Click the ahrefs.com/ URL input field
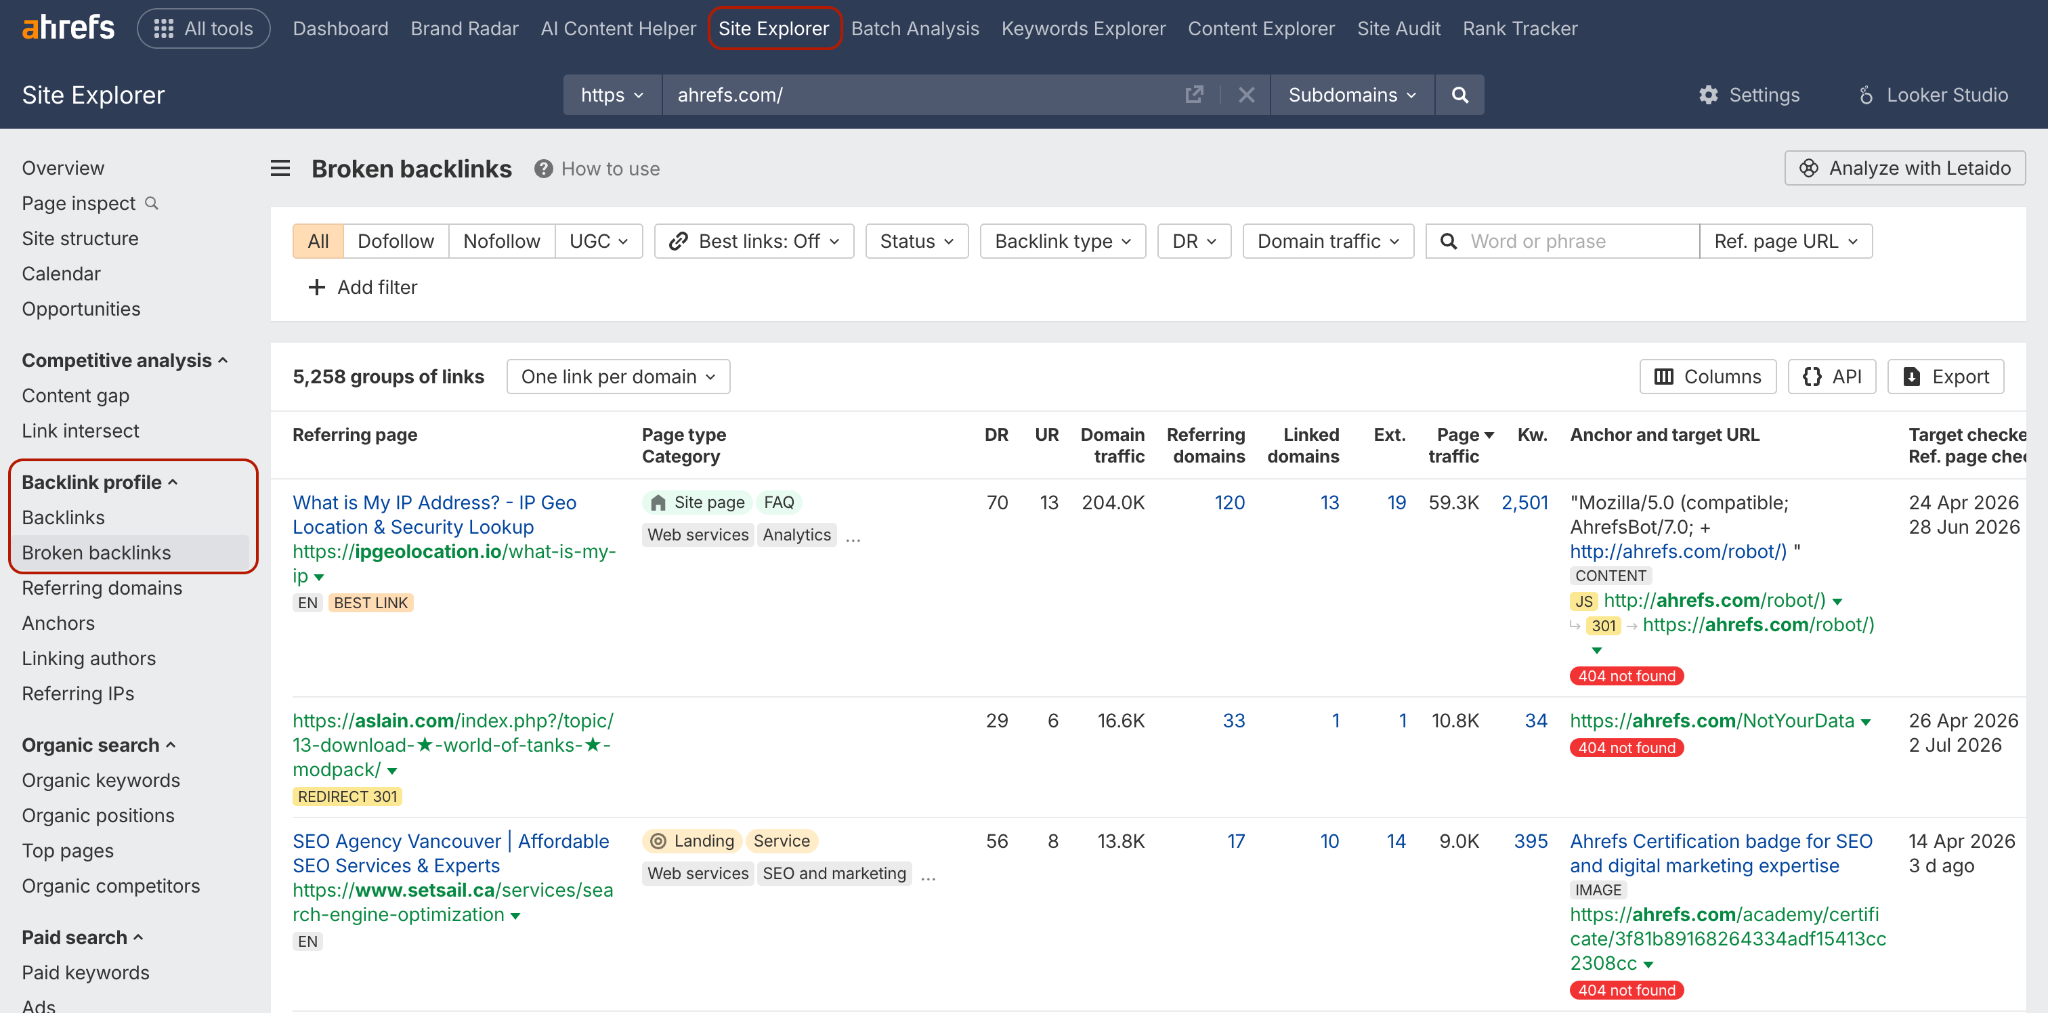Screen dimensions: 2048x1013 (920, 95)
